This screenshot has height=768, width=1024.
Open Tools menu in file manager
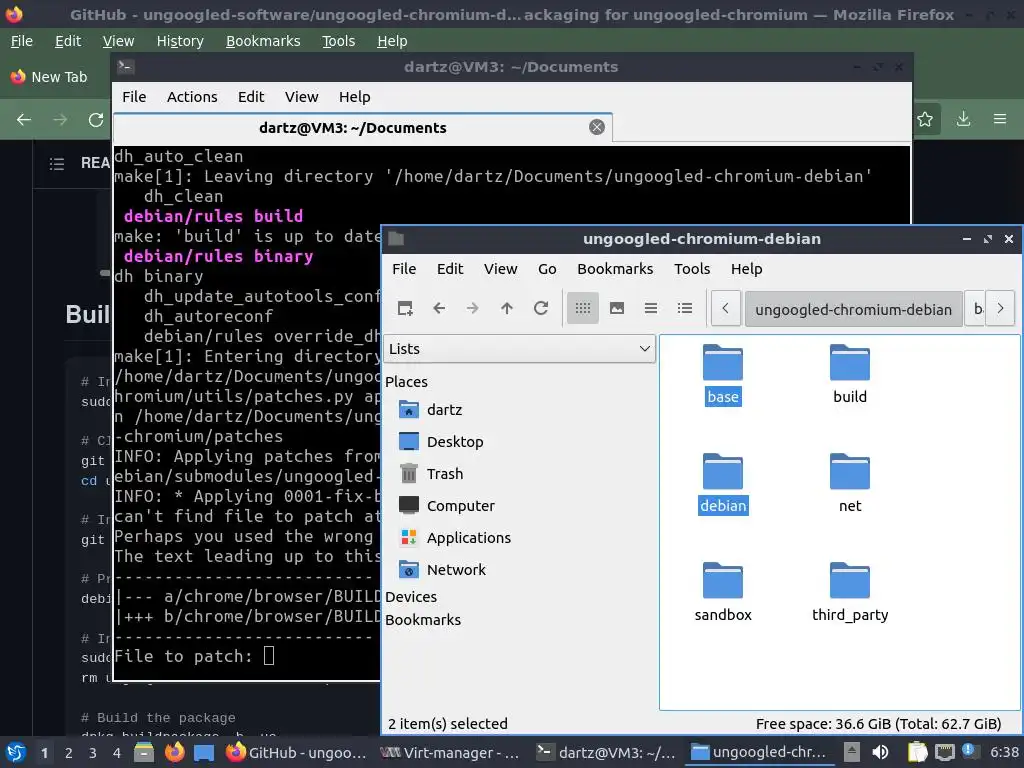[692, 269]
